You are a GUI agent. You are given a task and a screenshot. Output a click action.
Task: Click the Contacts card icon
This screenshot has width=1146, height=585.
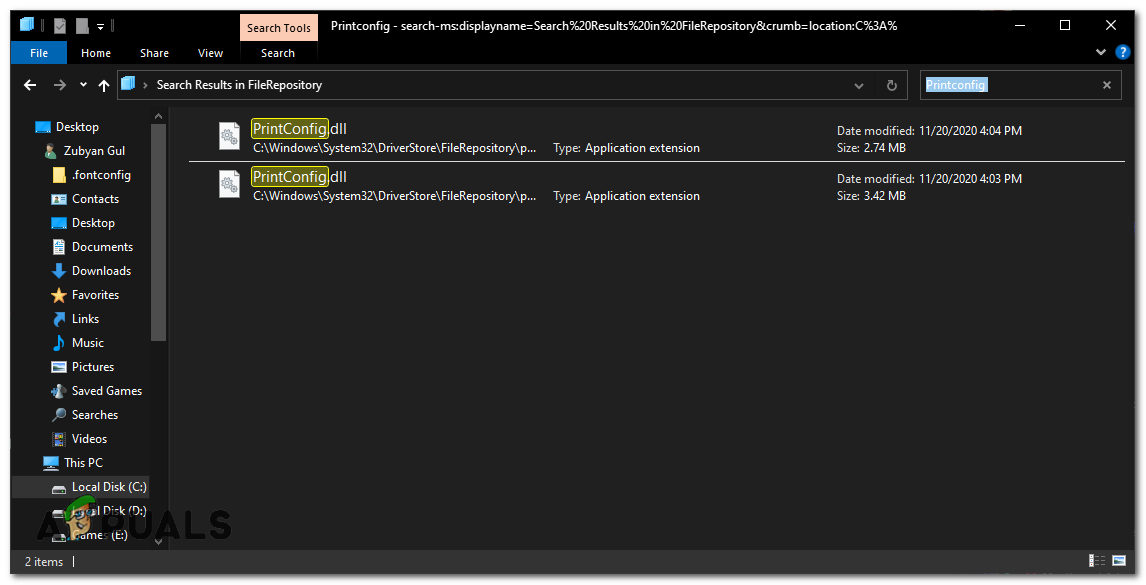[59, 199]
